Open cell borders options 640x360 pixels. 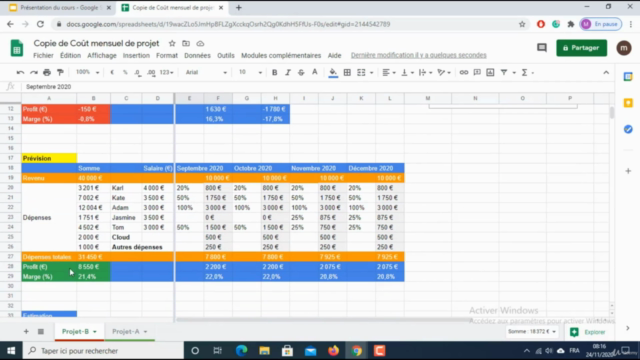click(347, 72)
